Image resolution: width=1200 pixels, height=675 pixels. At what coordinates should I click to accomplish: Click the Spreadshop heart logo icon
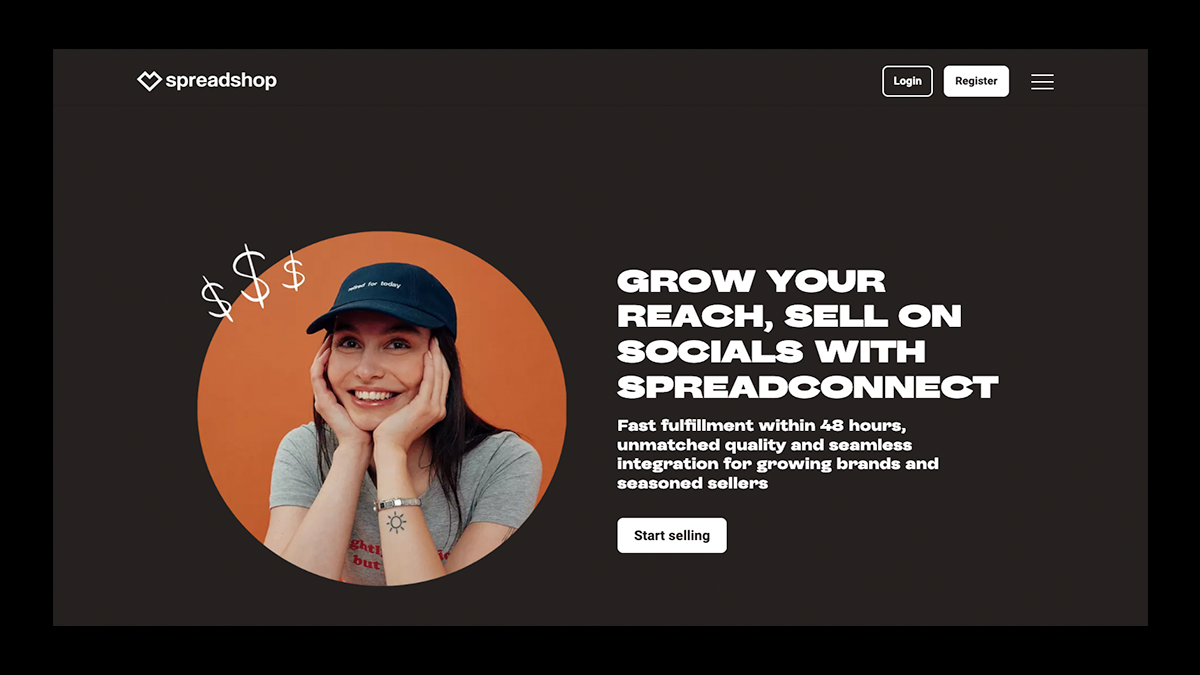coord(149,81)
